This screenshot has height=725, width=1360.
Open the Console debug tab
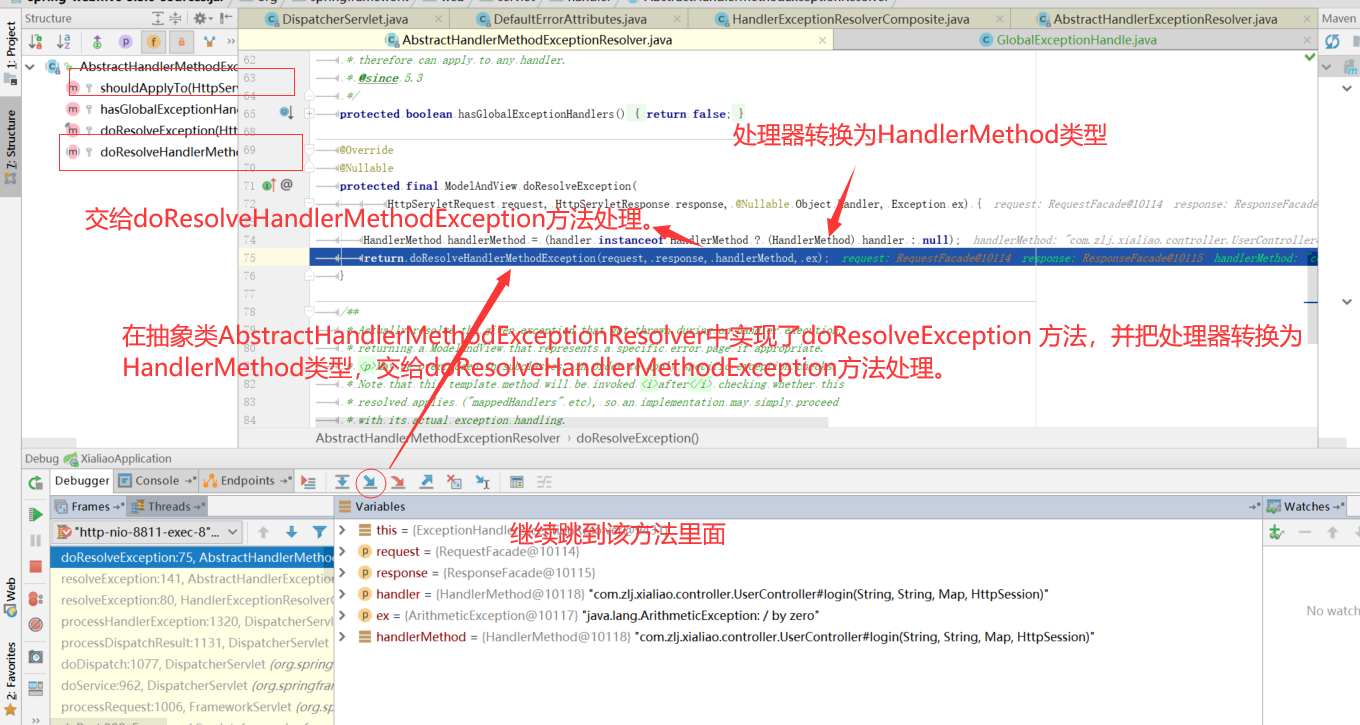pos(156,481)
